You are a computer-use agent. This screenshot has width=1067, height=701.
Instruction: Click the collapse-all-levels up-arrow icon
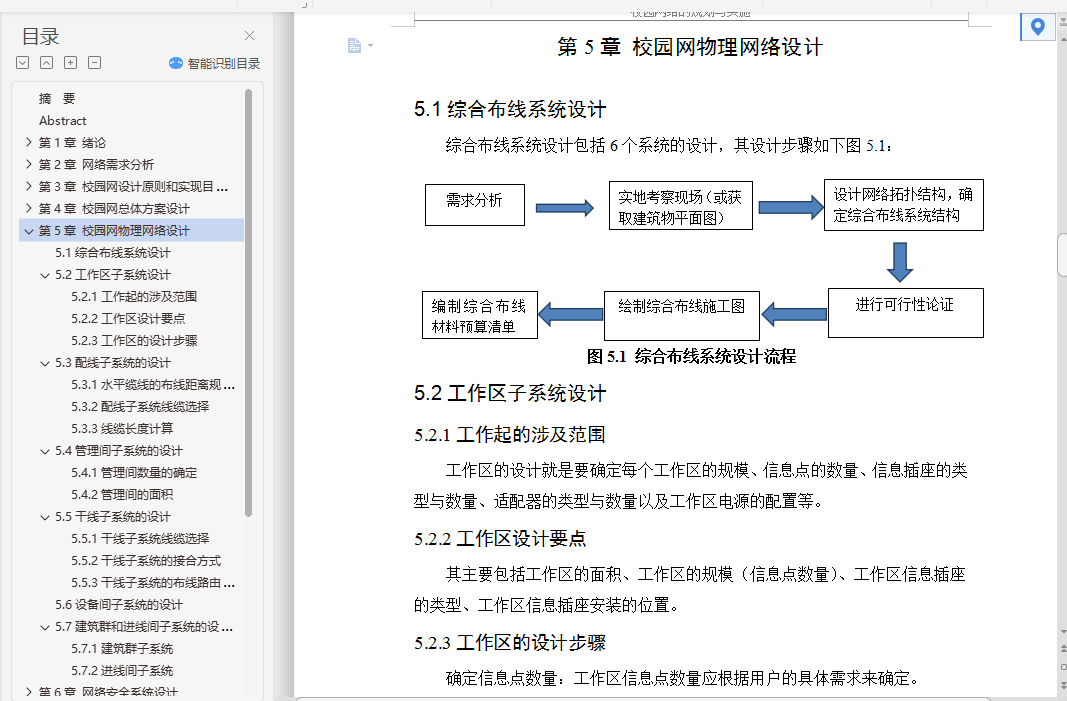pyautogui.click(x=46, y=63)
